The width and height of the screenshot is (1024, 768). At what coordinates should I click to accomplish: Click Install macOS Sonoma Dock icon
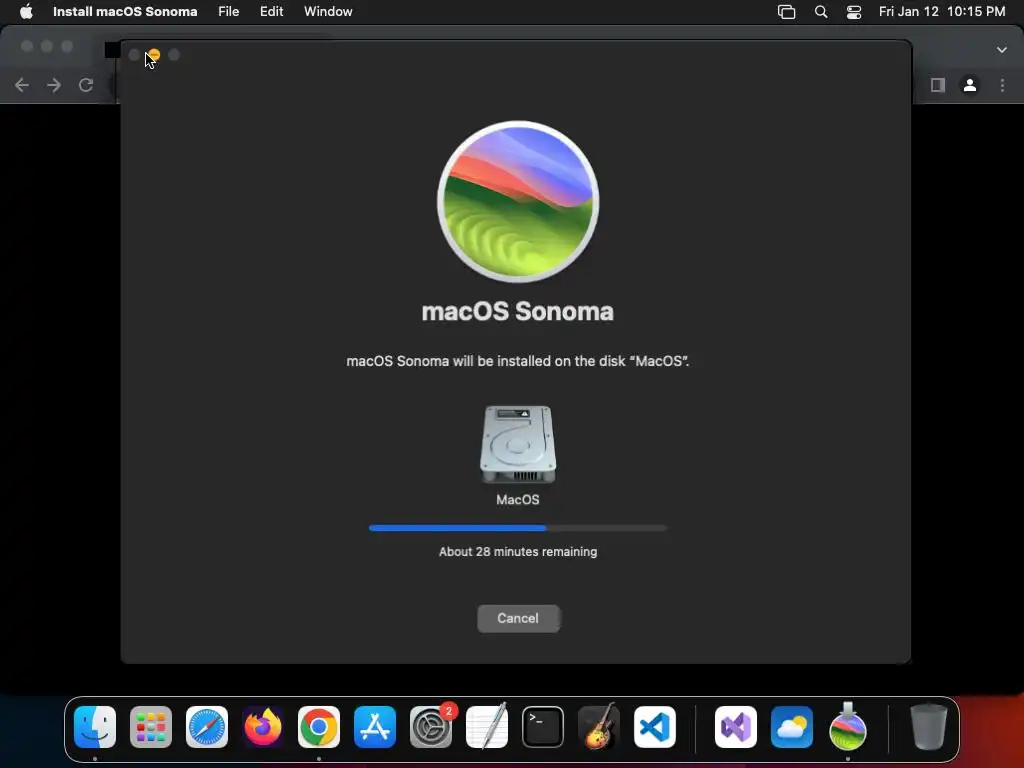848,727
